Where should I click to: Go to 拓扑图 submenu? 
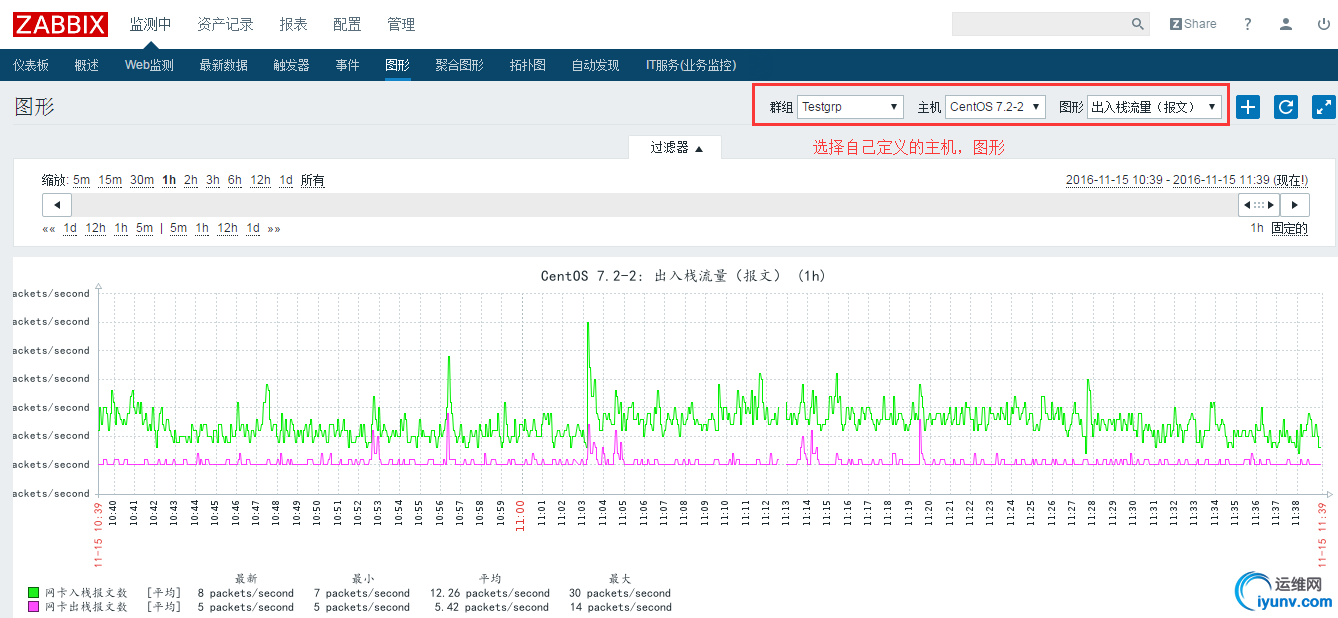tap(527, 65)
